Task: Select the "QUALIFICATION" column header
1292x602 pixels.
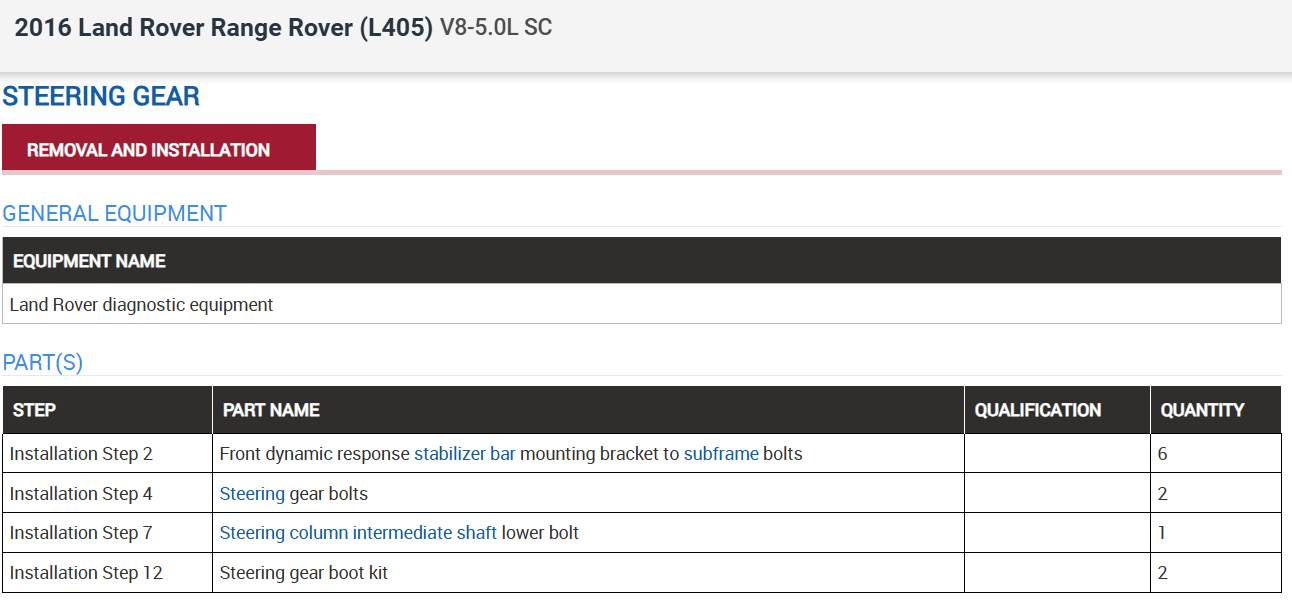Action: pos(1038,410)
